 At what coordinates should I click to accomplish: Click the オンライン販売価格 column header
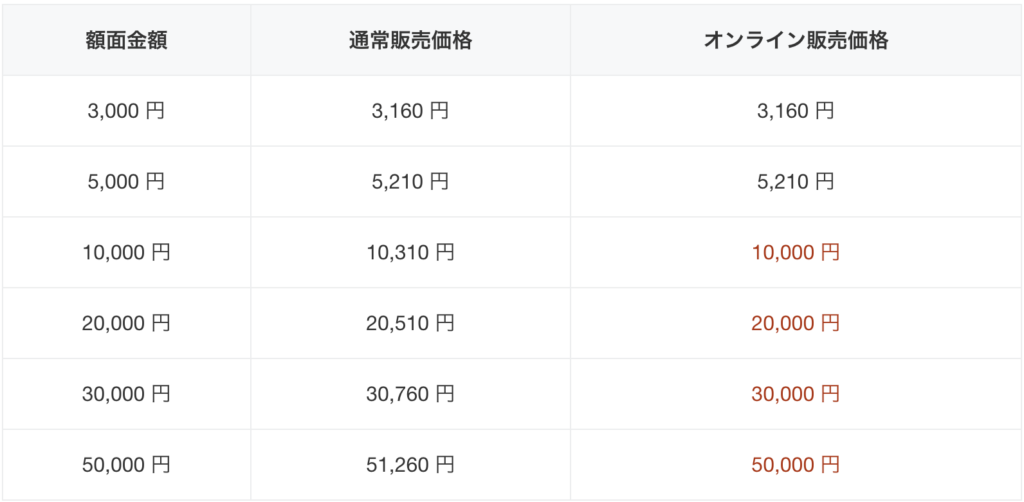[795, 40]
